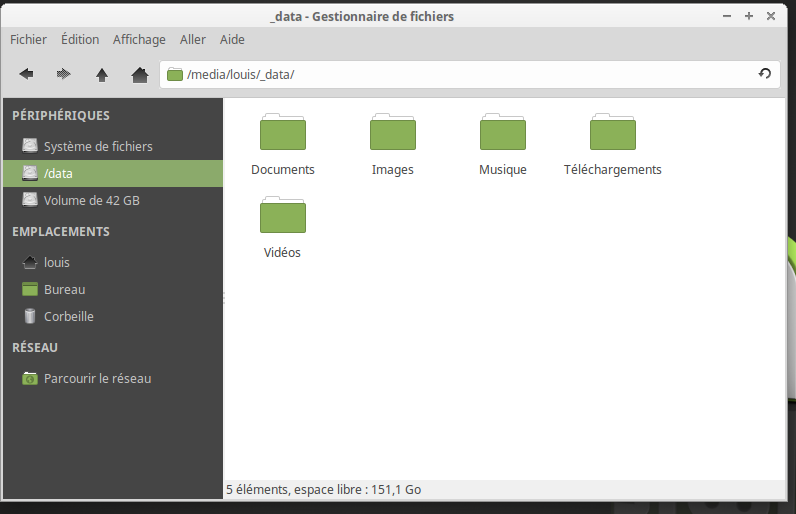Close the Gestionnaire de fichiers window
The width and height of the screenshot is (796, 514).
coord(771,16)
